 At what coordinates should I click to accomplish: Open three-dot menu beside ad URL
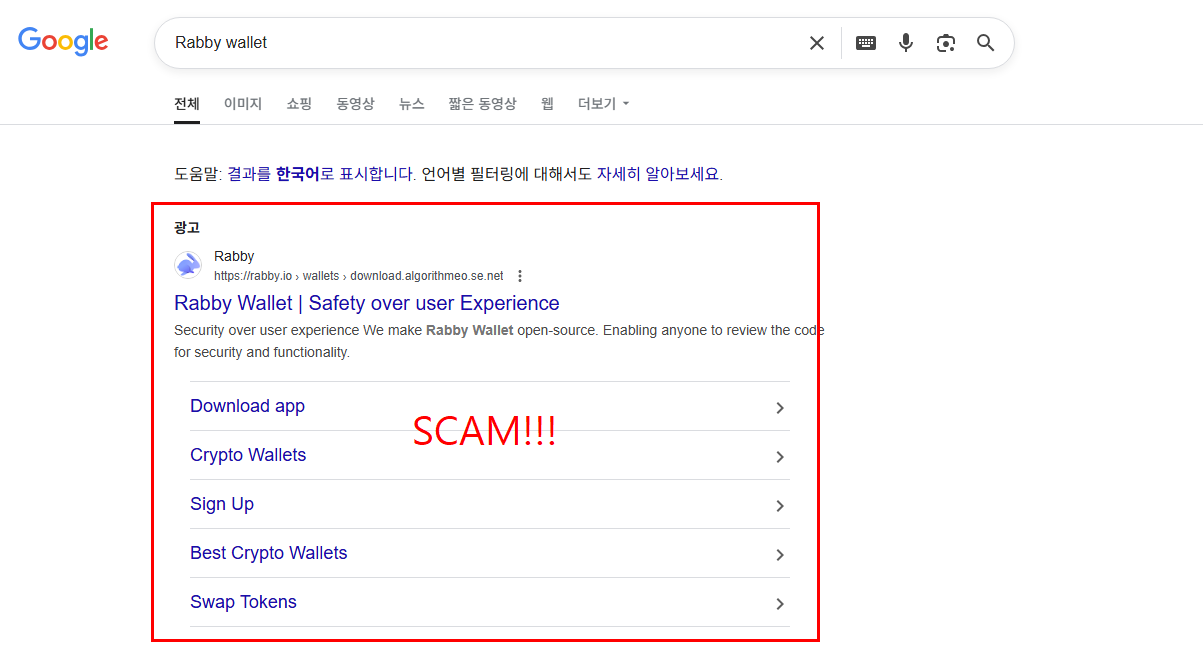519,276
